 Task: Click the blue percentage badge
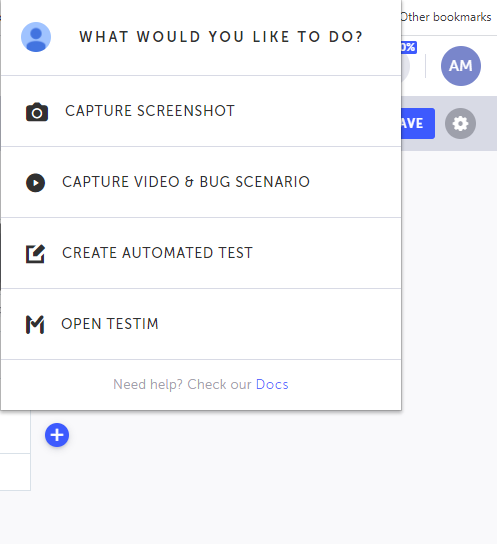coord(409,47)
